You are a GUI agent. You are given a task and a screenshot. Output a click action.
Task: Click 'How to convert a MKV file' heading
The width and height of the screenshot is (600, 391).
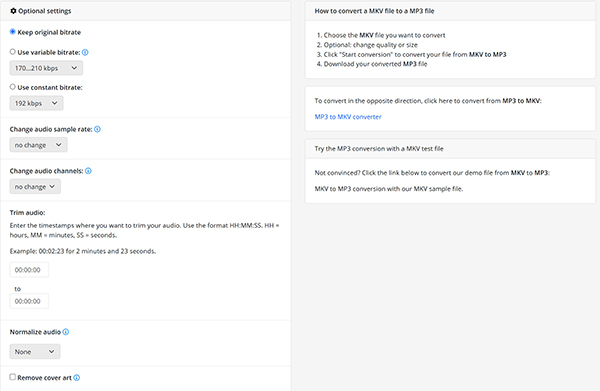tap(374, 11)
